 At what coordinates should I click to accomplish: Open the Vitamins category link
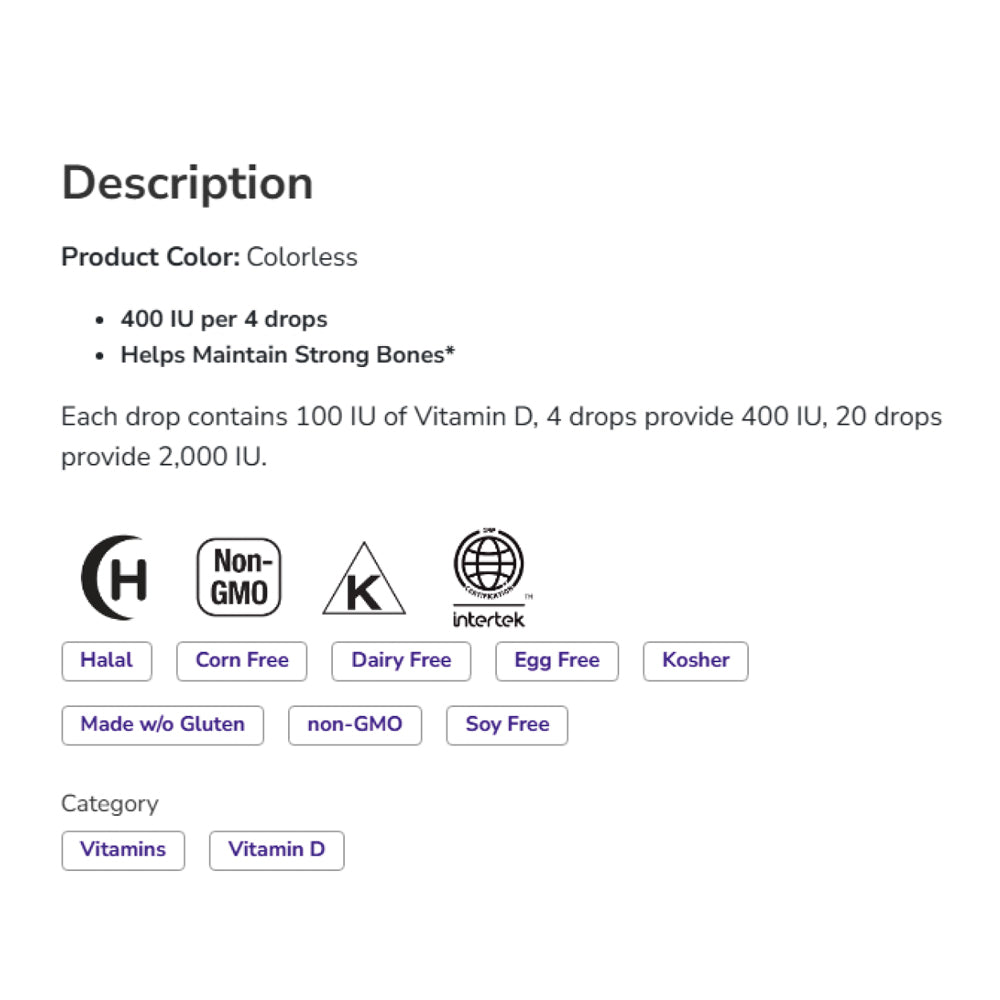tap(123, 850)
